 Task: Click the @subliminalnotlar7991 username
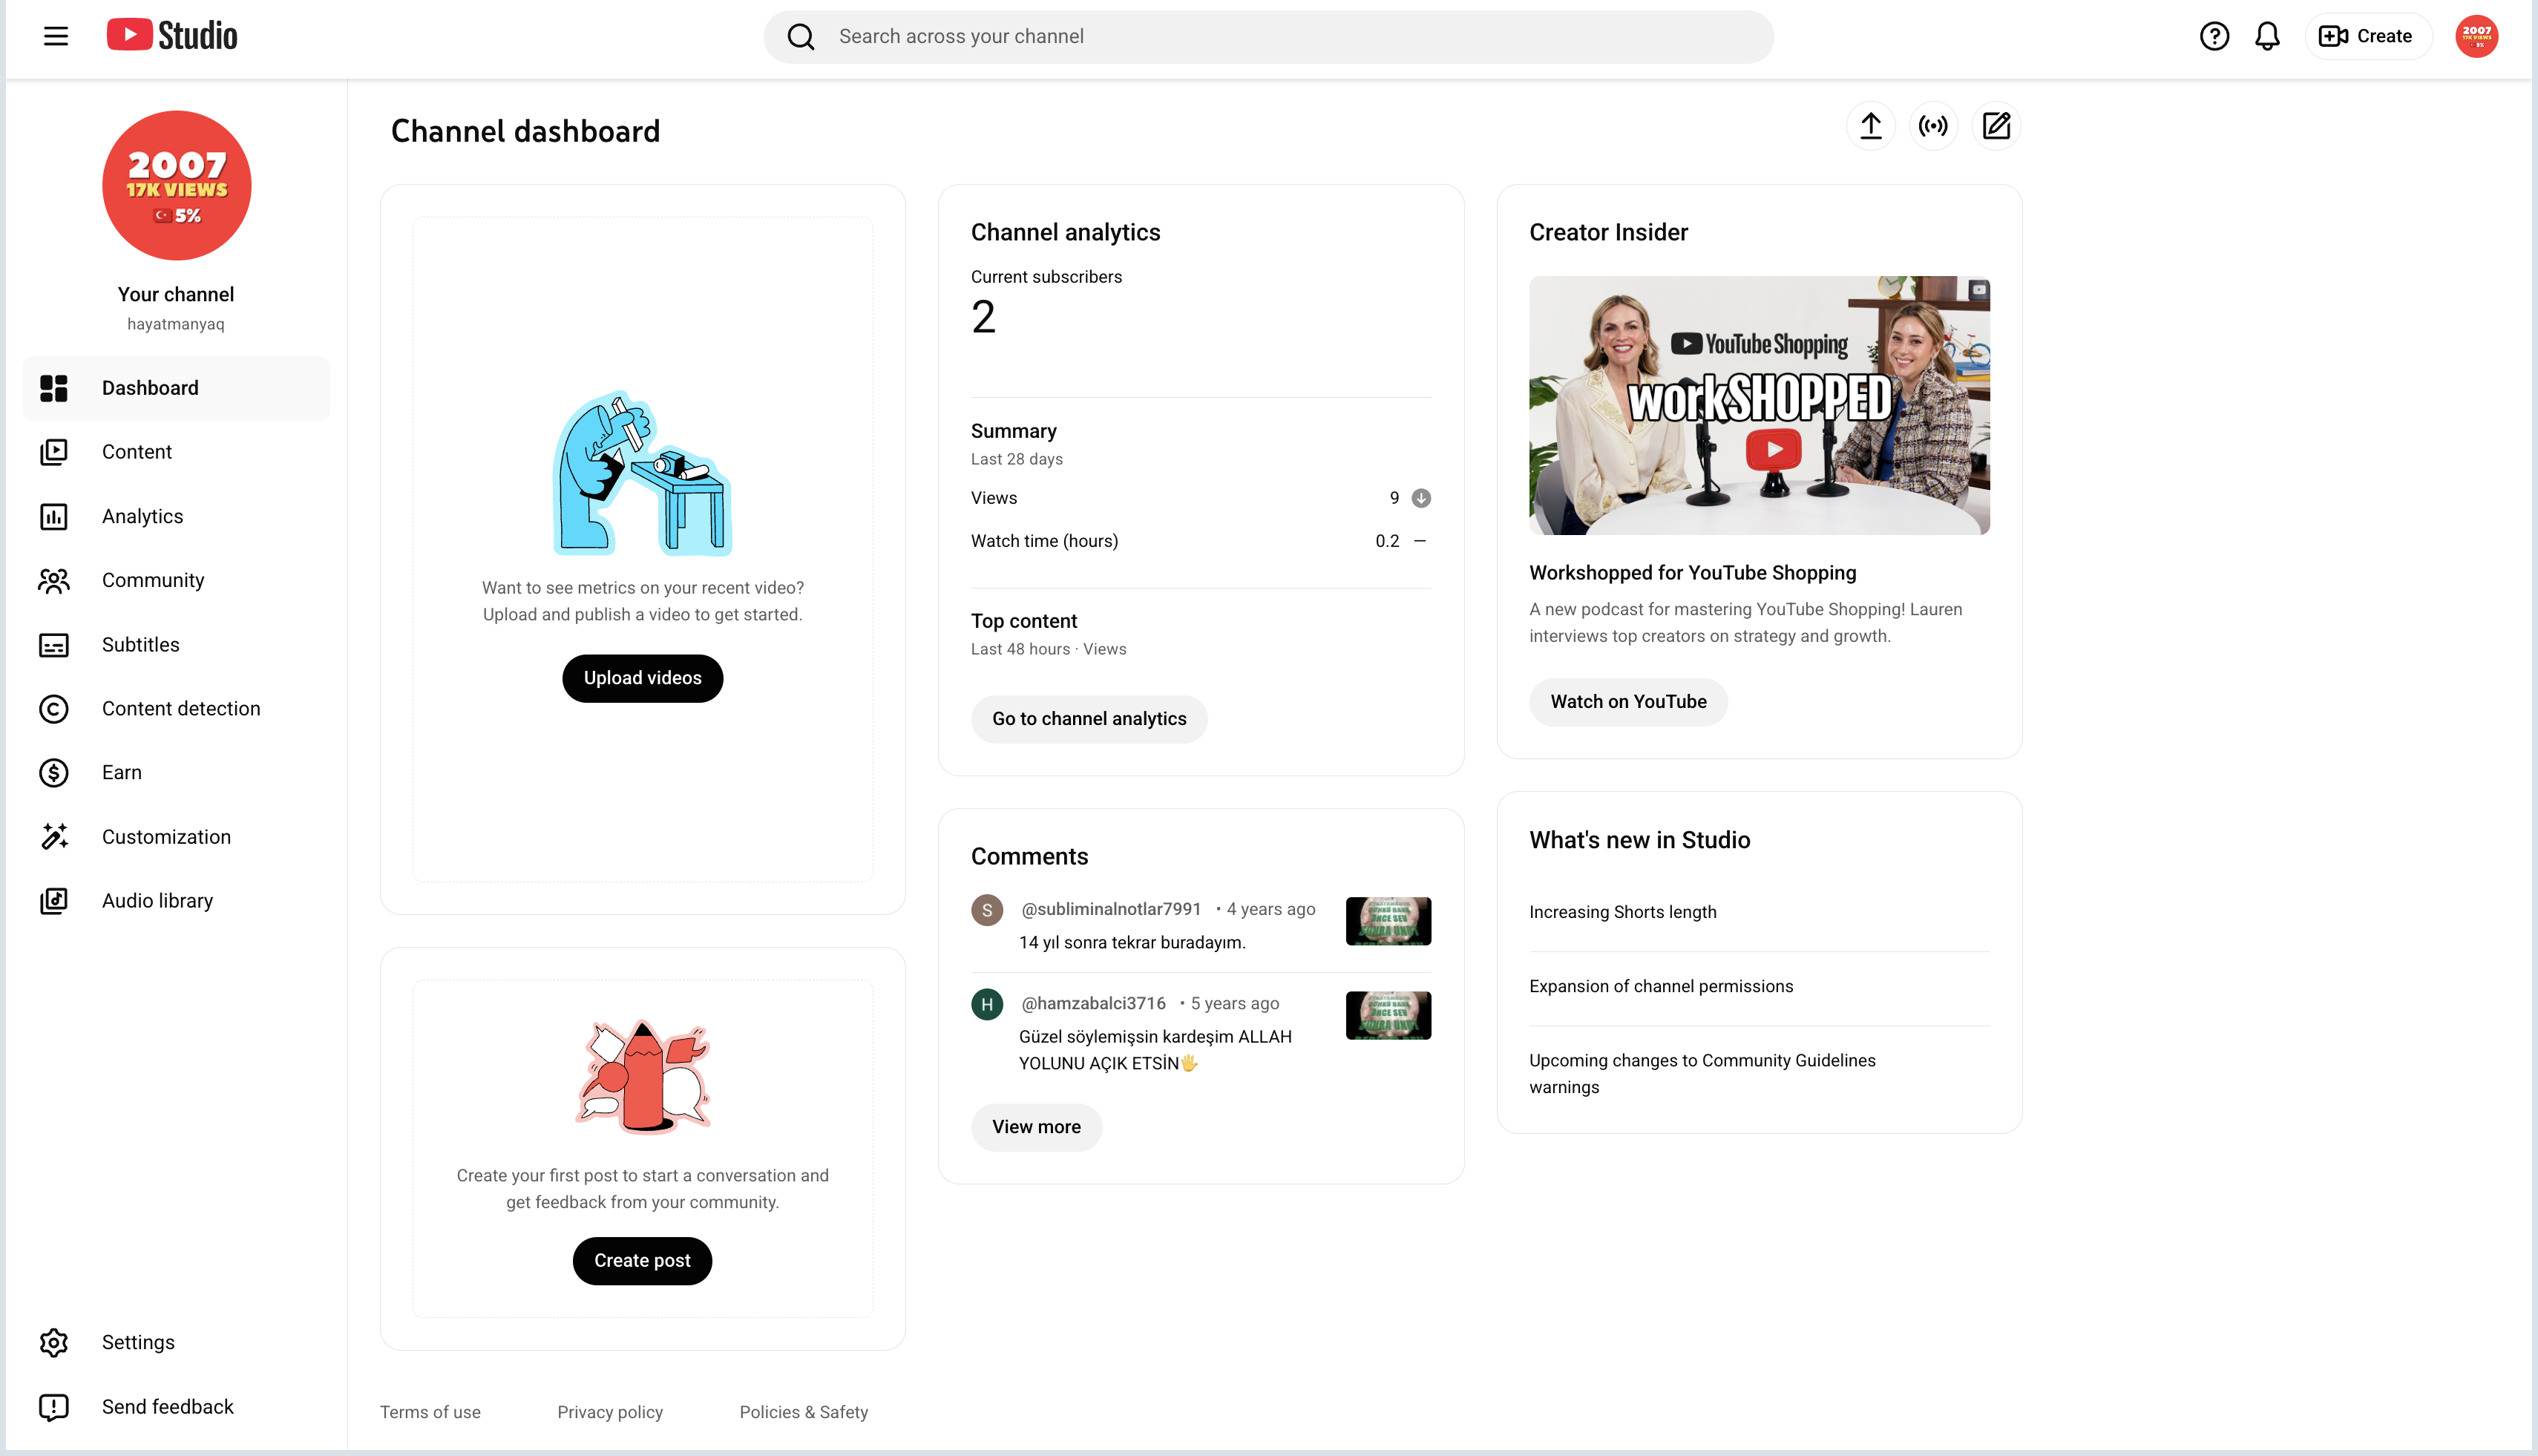click(x=1111, y=909)
